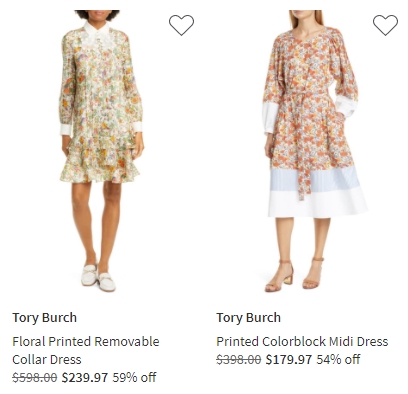Viewport: 408px width, 394px height.
Task: Open the colorblock midi dress product photo
Action: [x=305, y=152]
